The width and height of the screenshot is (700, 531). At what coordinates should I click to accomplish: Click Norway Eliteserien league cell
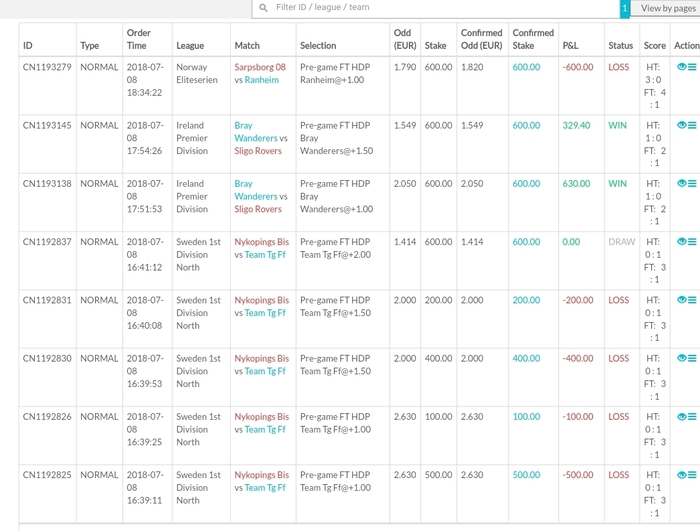(197, 73)
